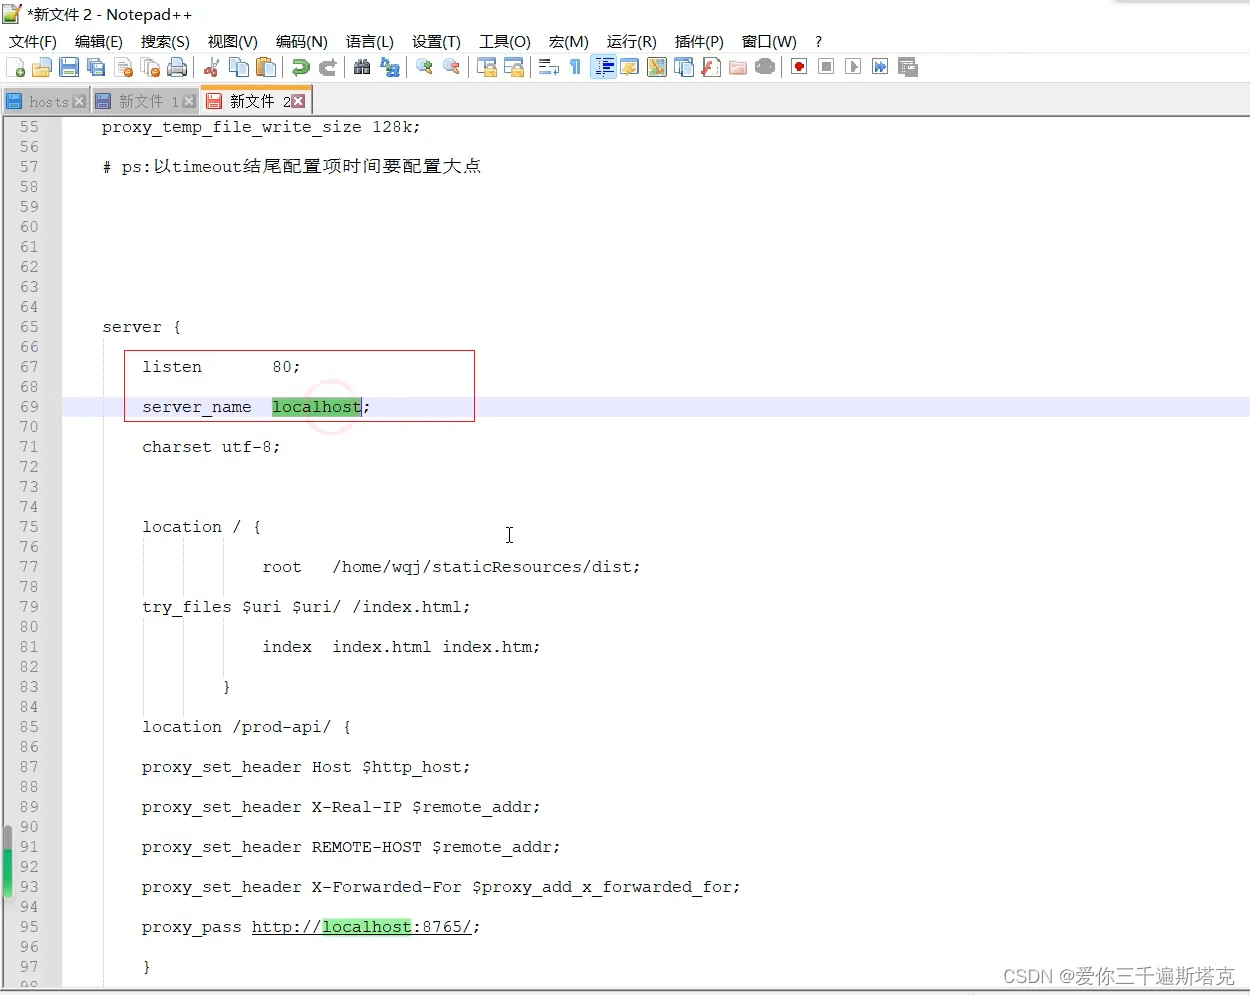Open the 视图(V) menu

(x=233, y=41)
